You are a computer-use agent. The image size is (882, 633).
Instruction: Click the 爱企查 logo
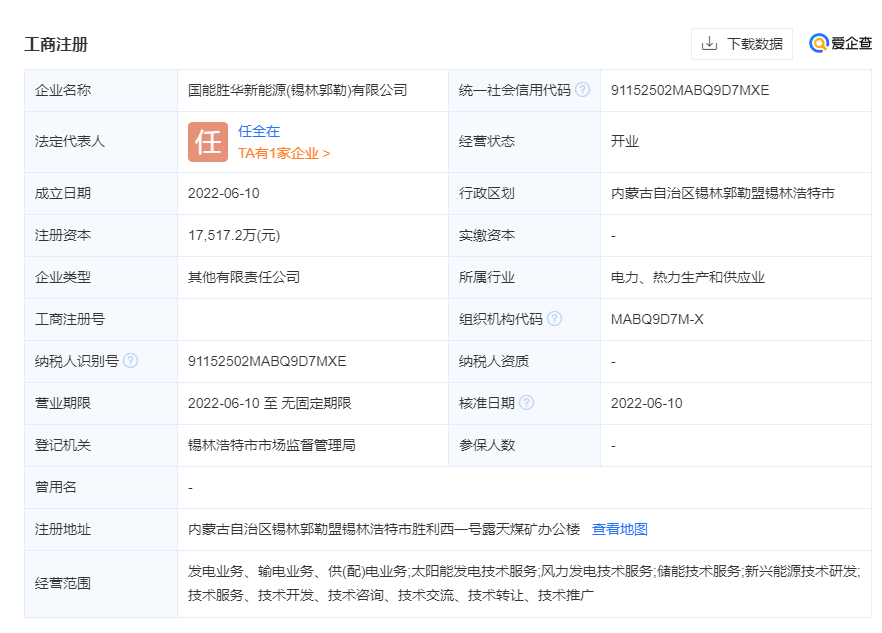tap(840, 44)
